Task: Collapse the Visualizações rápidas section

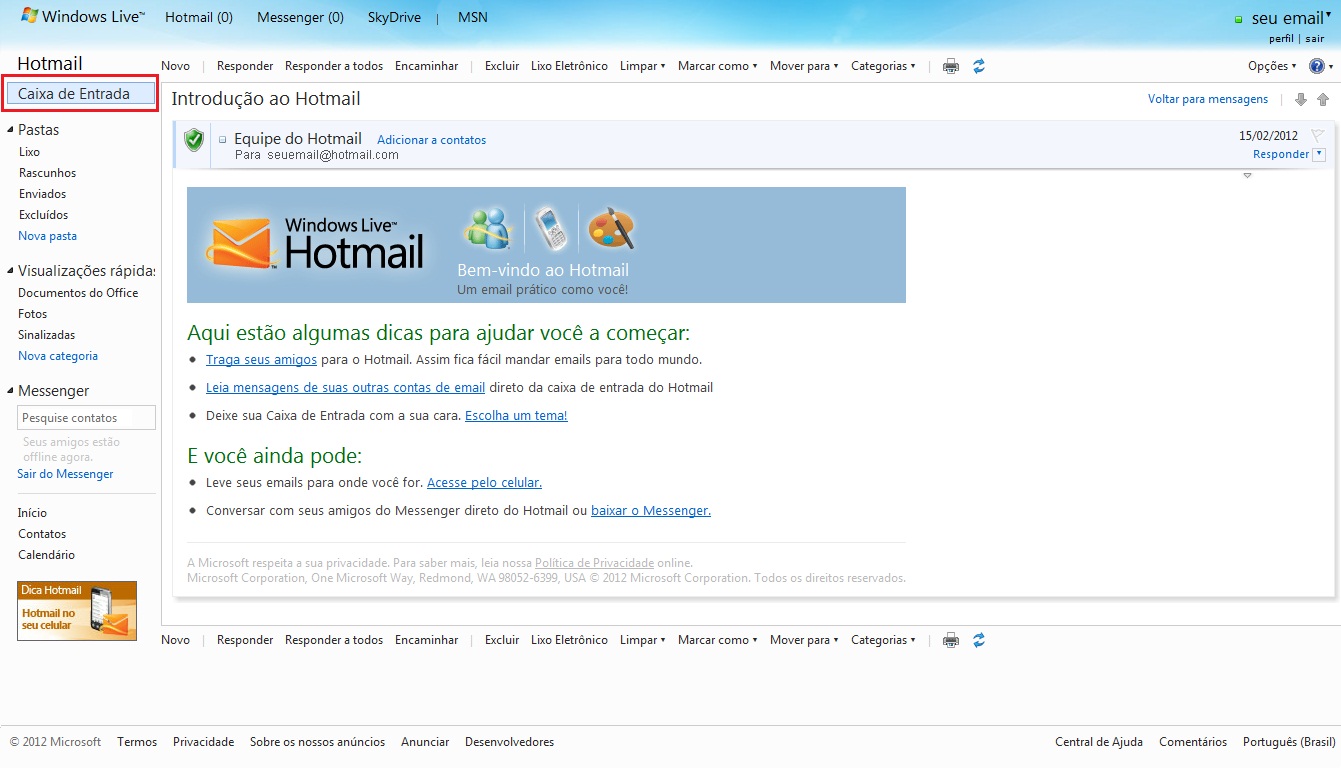Action: [10, 271]
